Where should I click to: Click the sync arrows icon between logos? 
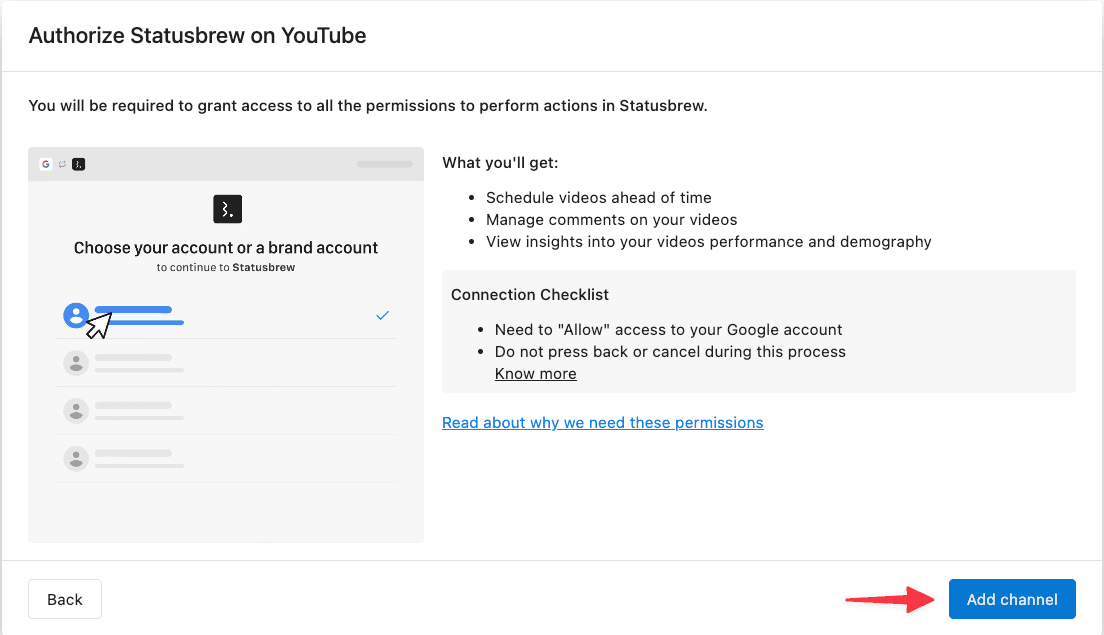62,164
